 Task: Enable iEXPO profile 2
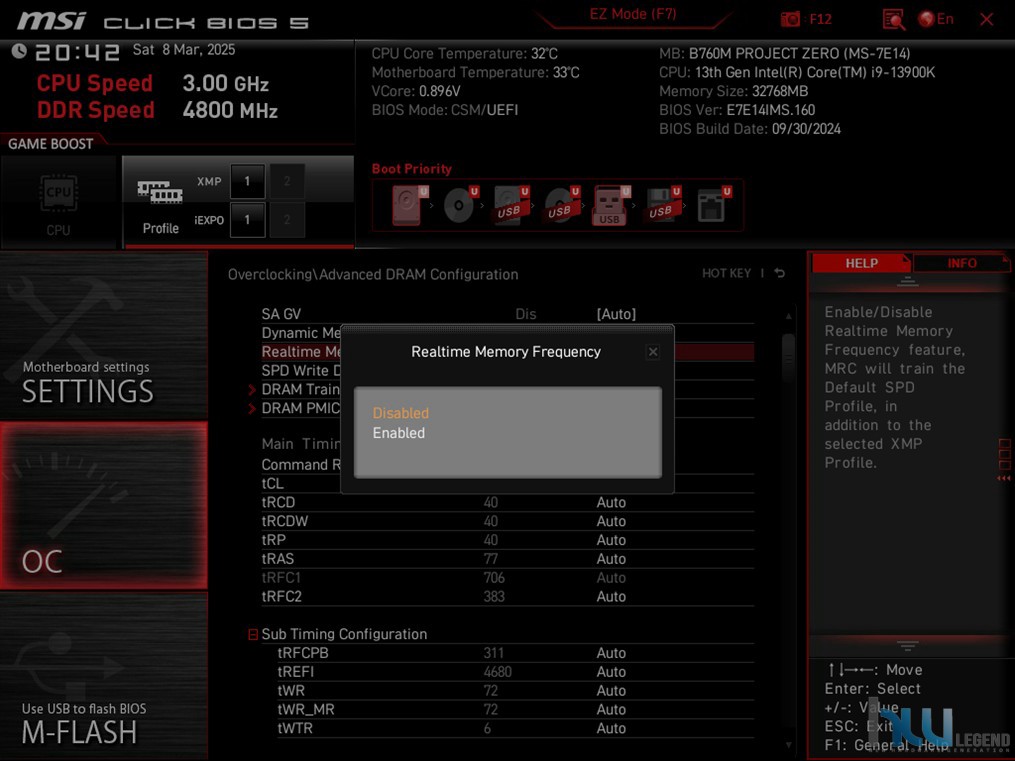tap(287, 220)
